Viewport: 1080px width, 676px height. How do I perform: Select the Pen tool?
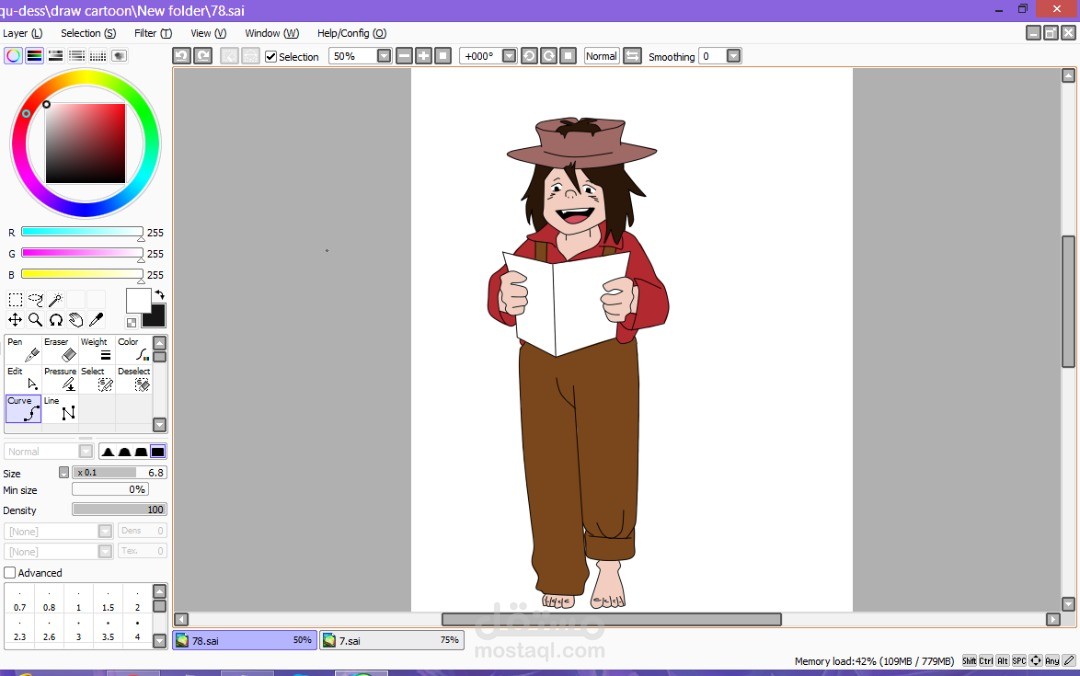click(x=23, y=349)
